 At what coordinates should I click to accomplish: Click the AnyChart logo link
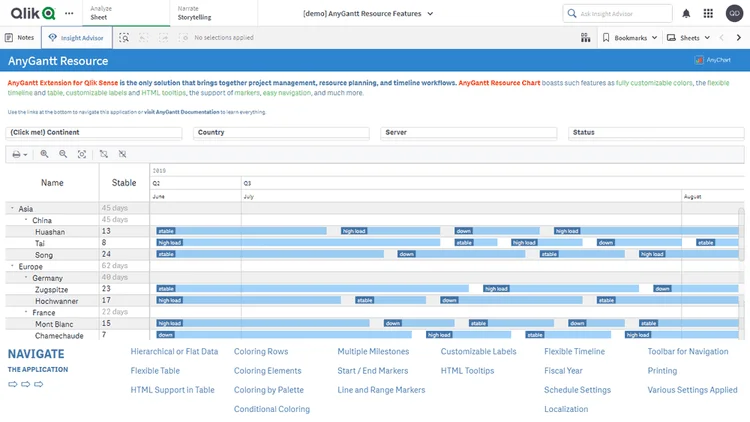pyautogui.click(x=713, y=60)
